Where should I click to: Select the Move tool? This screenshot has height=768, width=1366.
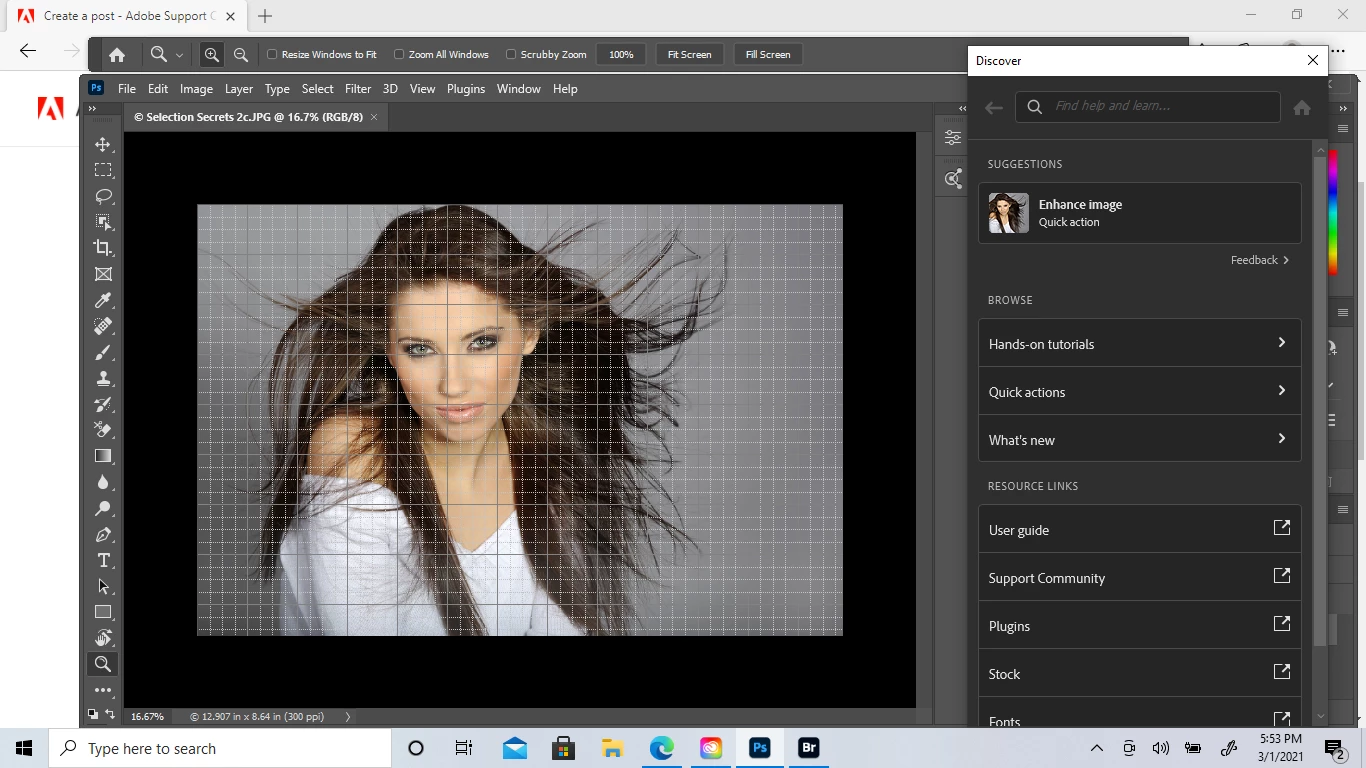[103, 144]
